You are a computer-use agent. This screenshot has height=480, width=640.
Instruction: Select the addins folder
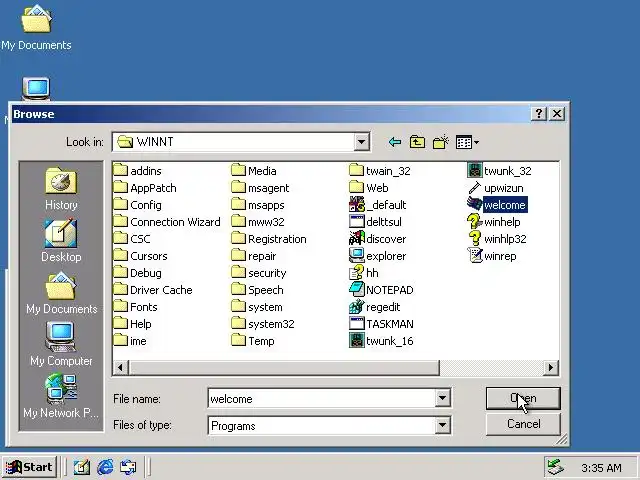tap(138, 171)
